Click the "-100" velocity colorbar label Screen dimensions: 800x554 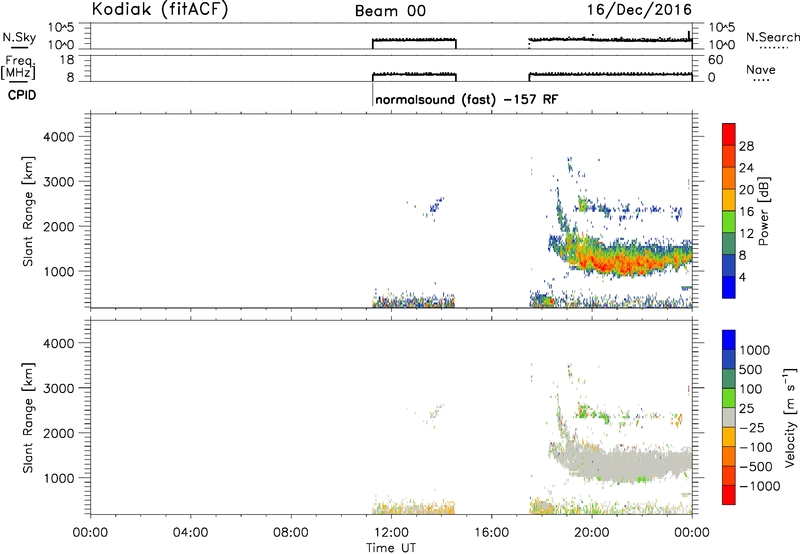click(x=755, y=447)
